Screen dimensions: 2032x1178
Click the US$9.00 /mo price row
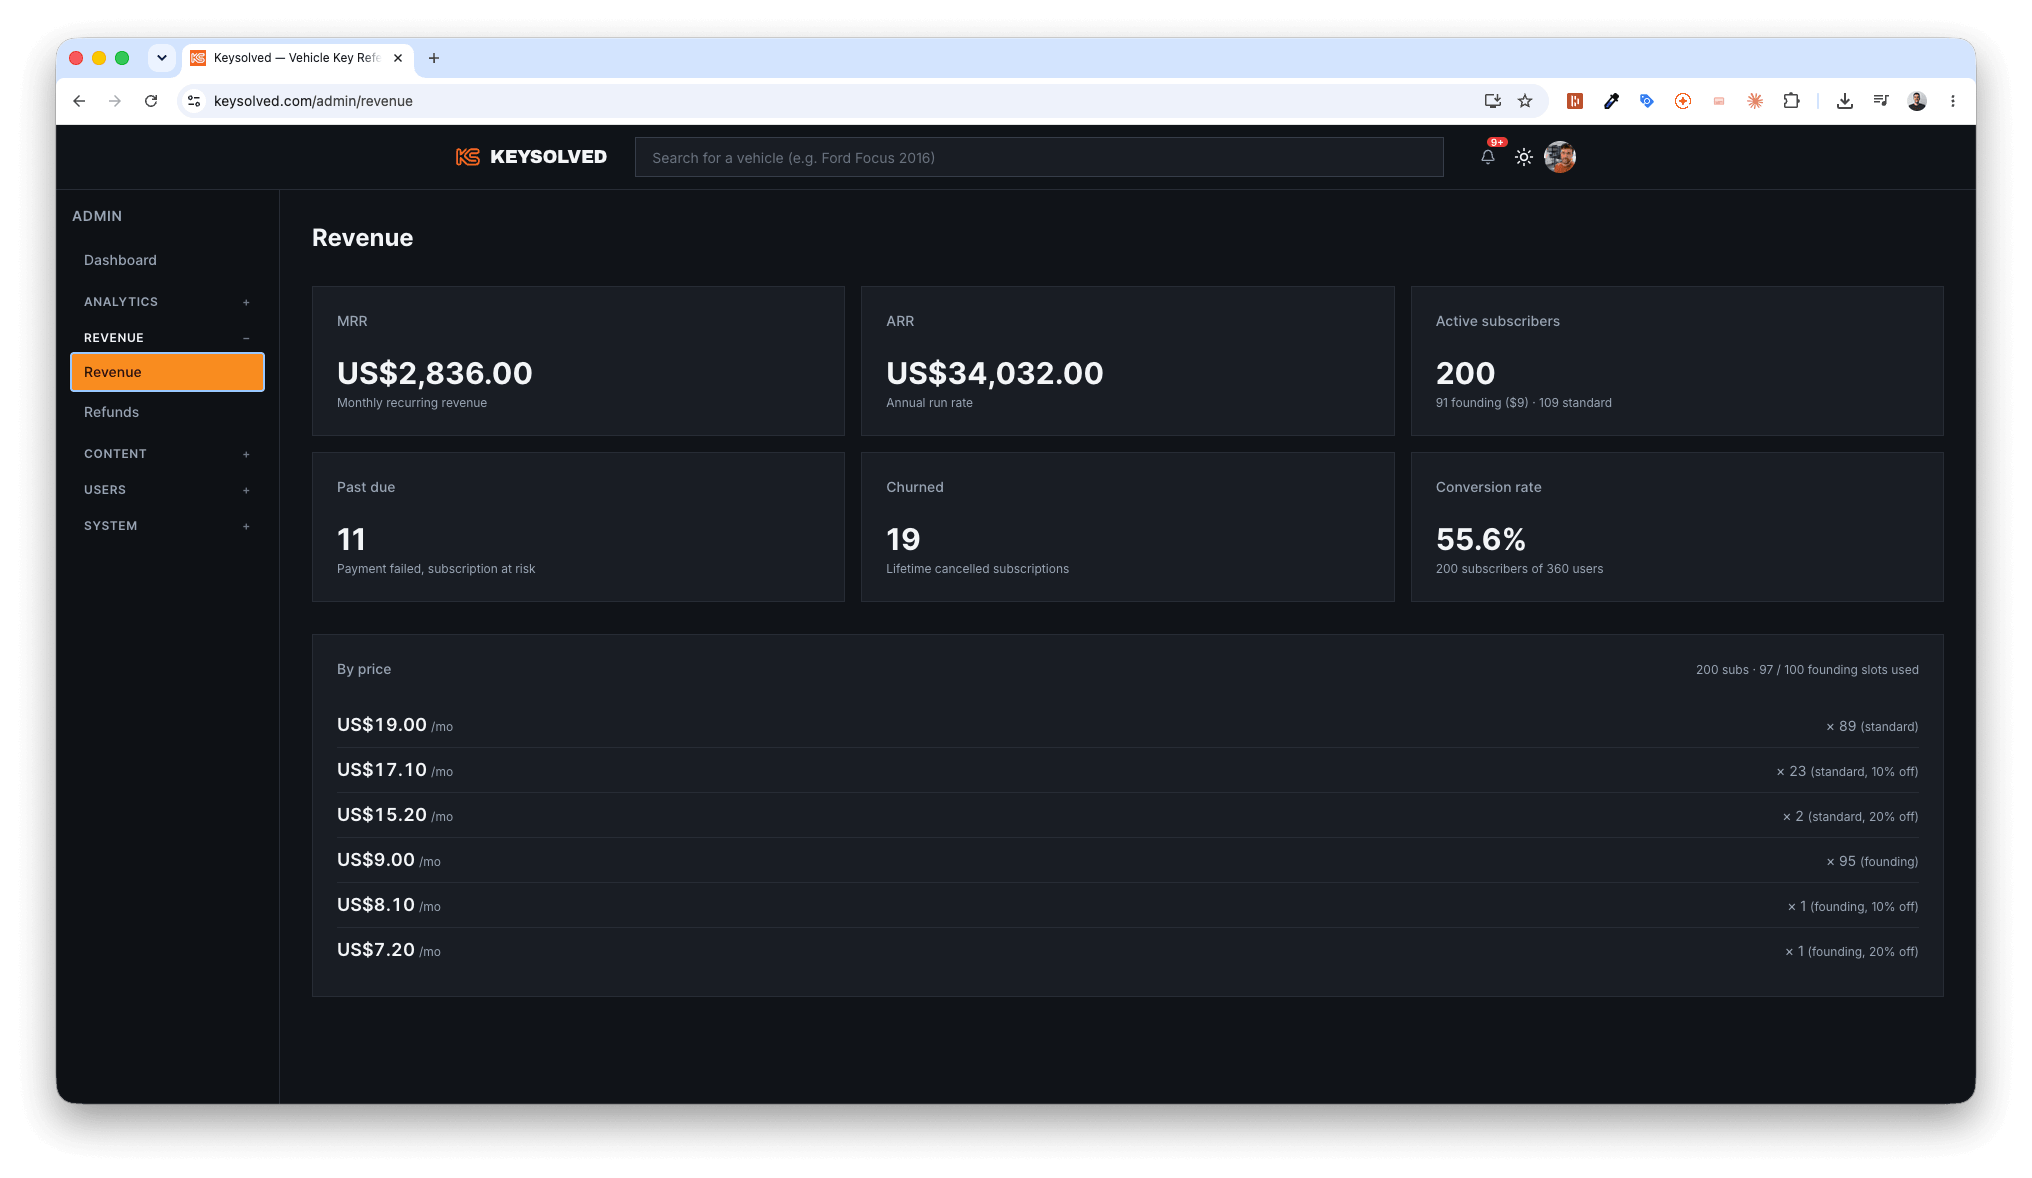coord(1127,860)
